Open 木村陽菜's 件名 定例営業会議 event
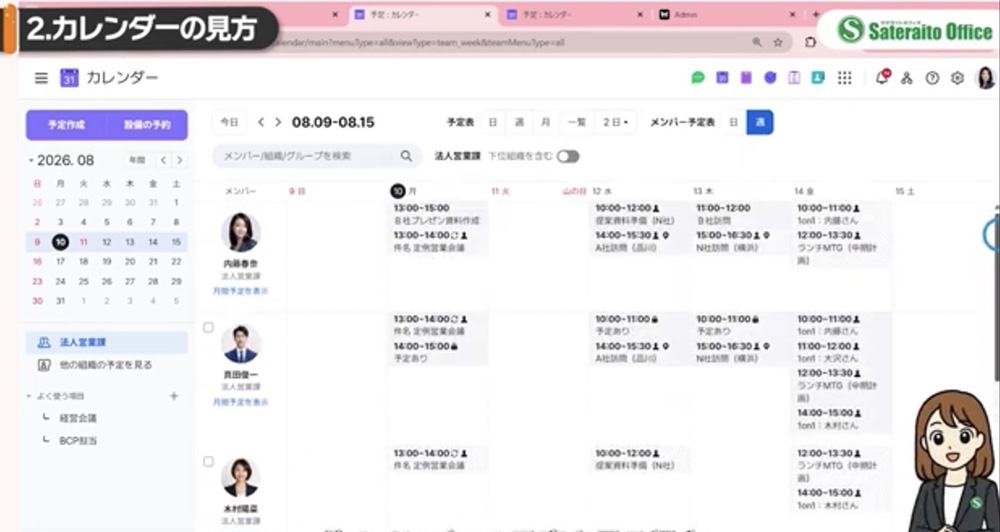 coord(438,460)
